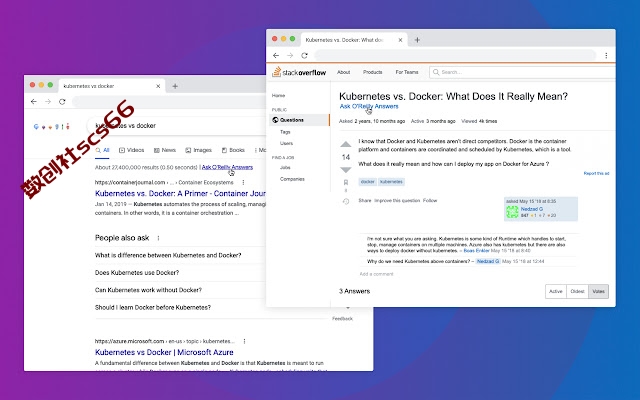
Task: Switch to the Videos search tab
Action: point(131,150)
